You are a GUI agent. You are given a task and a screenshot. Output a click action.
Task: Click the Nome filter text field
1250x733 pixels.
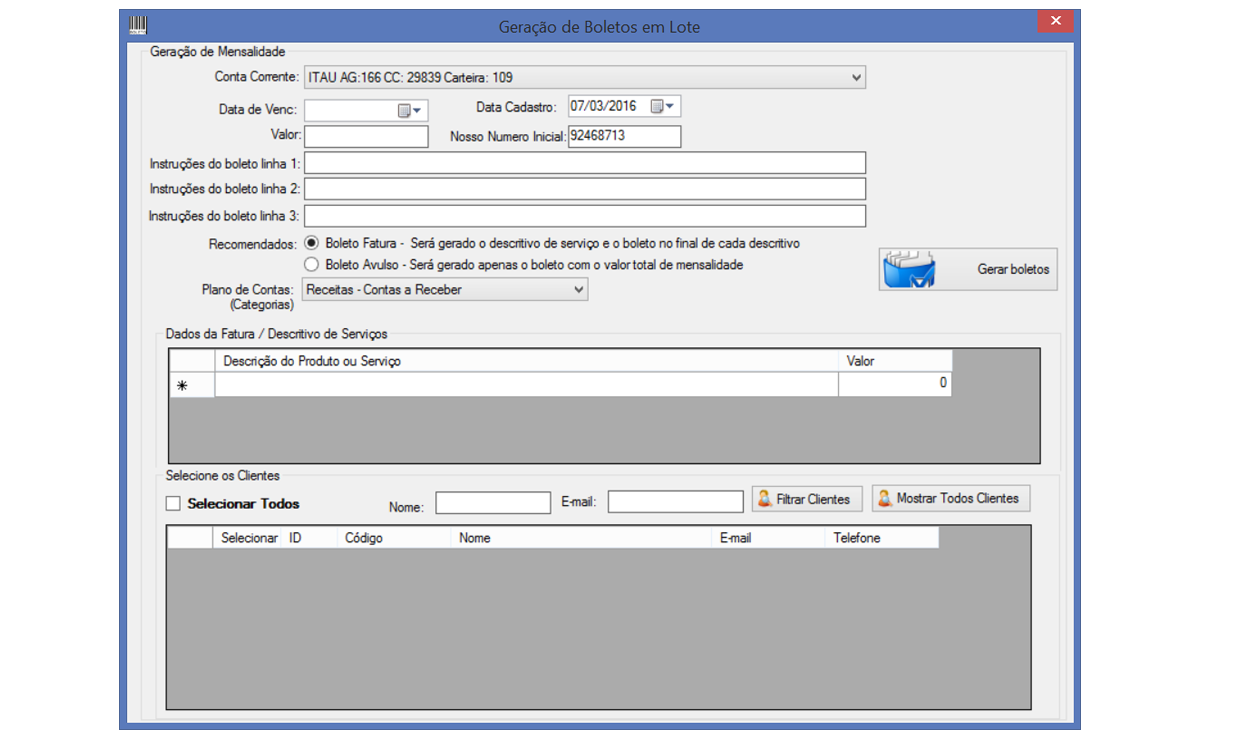pos(492,502)
